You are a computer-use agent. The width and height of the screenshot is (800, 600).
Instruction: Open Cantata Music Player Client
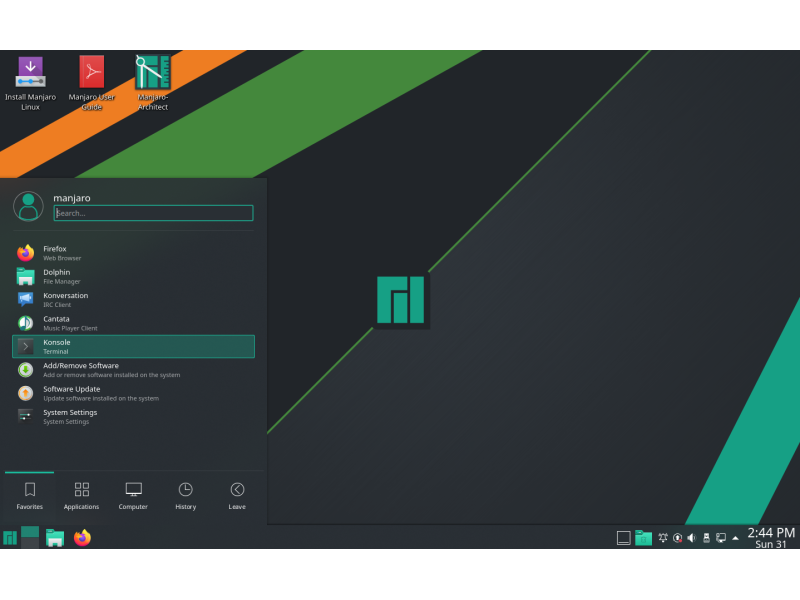pos(133,323)
